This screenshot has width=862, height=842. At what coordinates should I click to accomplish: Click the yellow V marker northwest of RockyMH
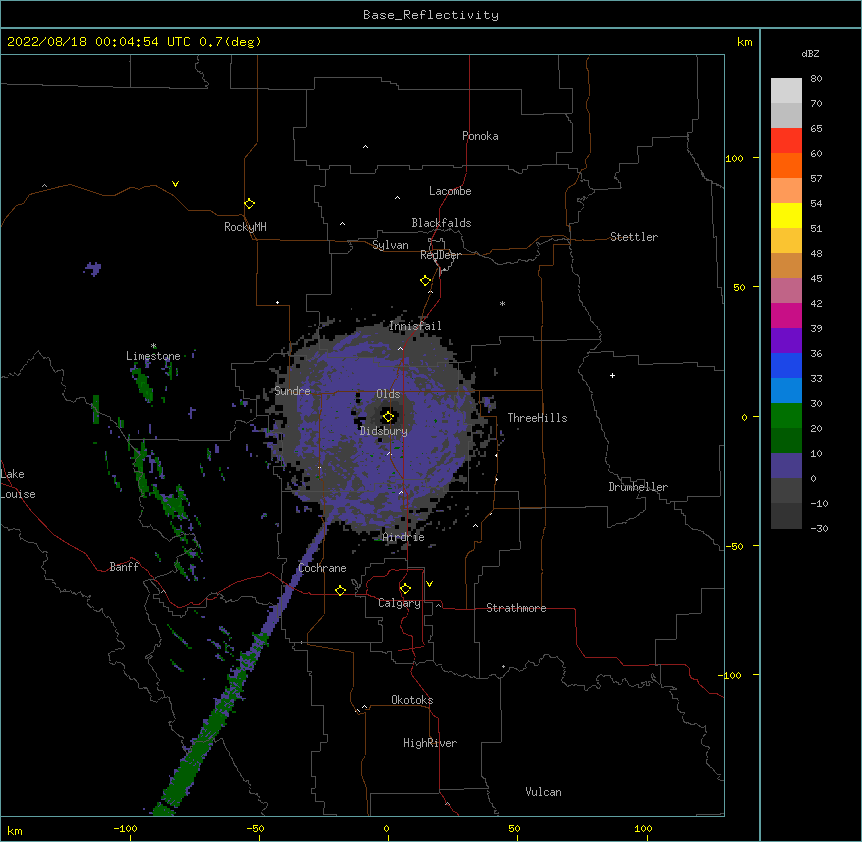175,184
